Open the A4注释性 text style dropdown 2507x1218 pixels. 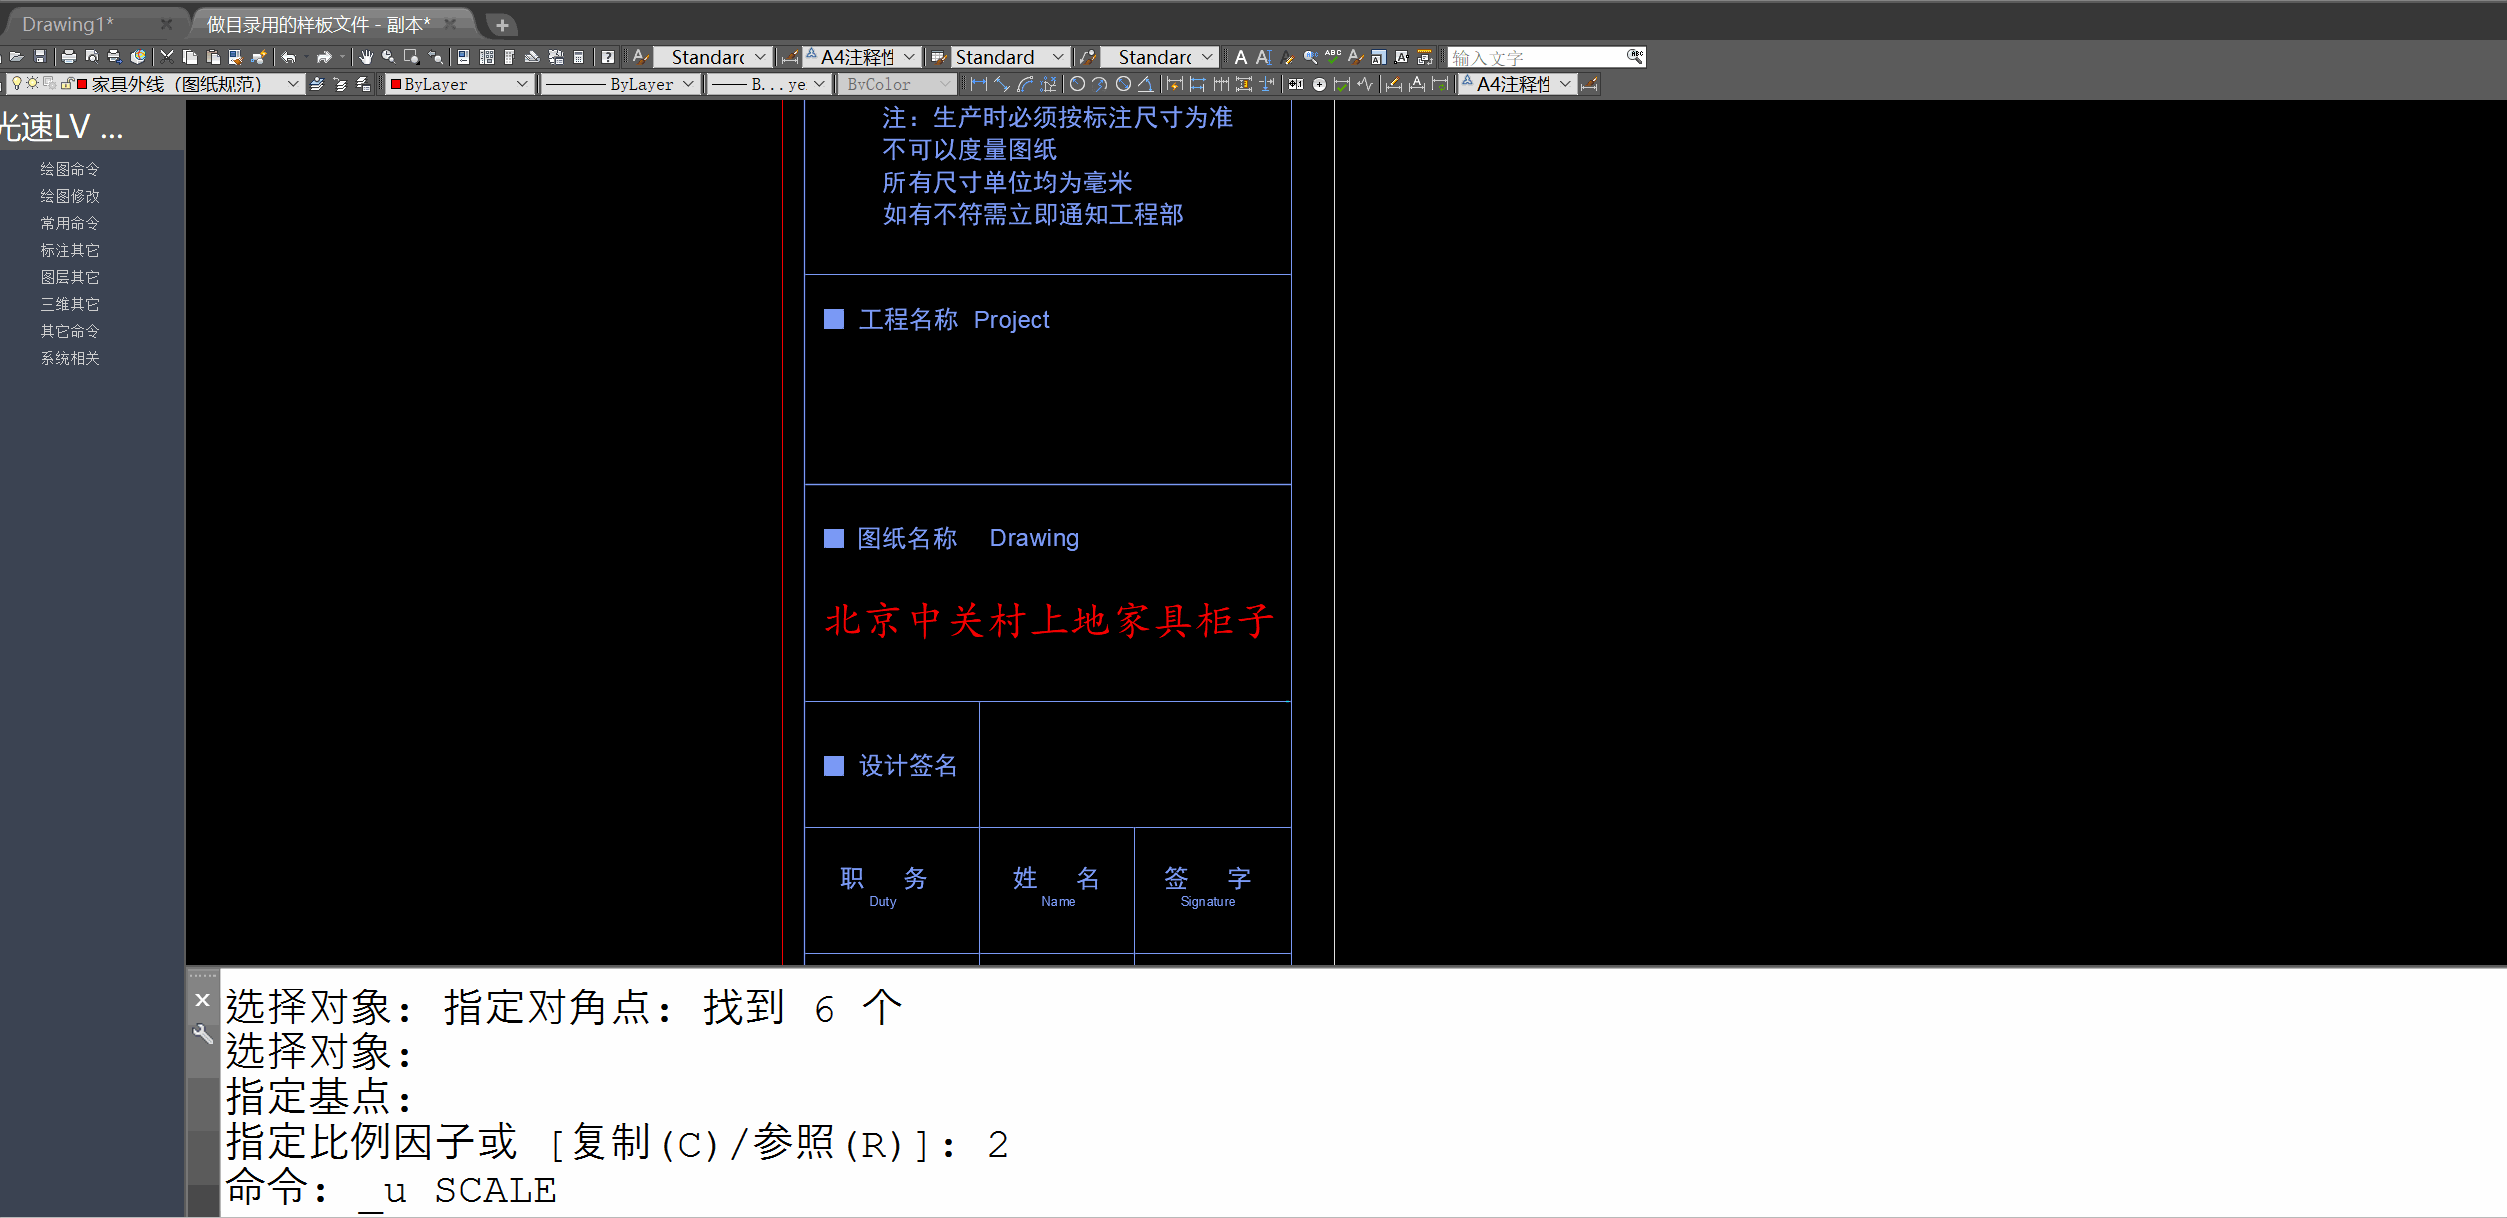click(x=903, y=57)
